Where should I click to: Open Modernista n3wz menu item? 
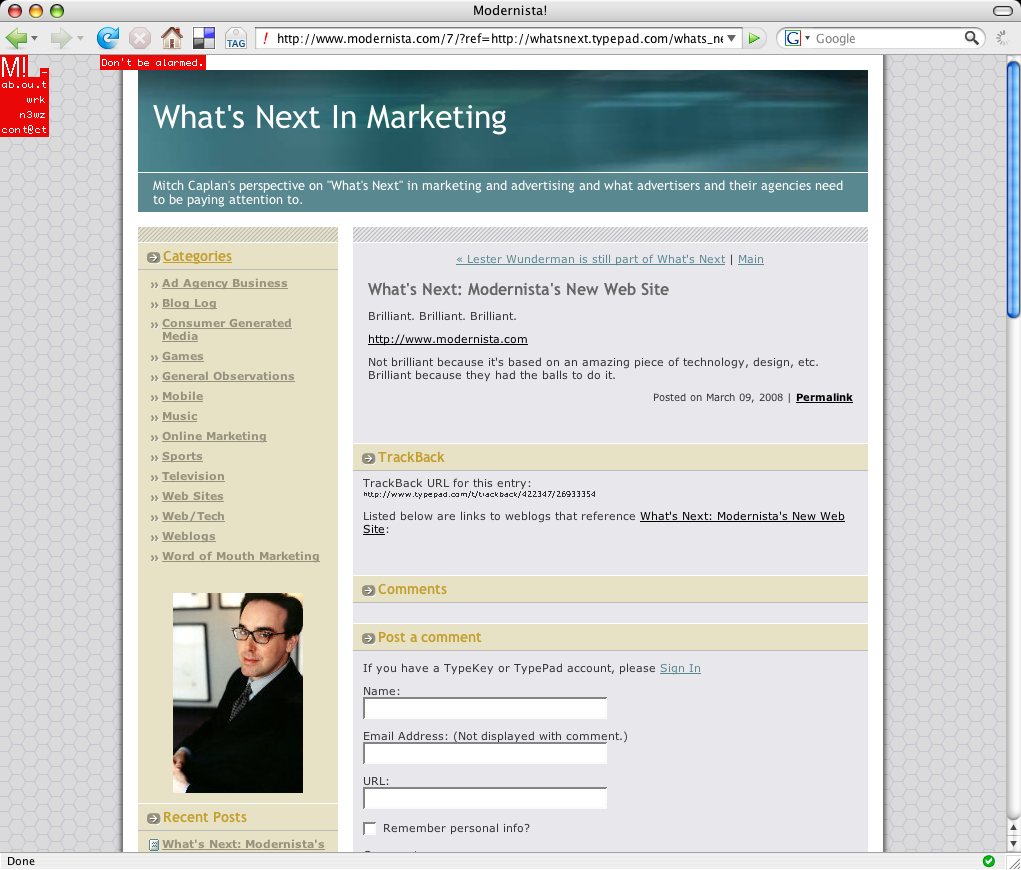[32, 115]
